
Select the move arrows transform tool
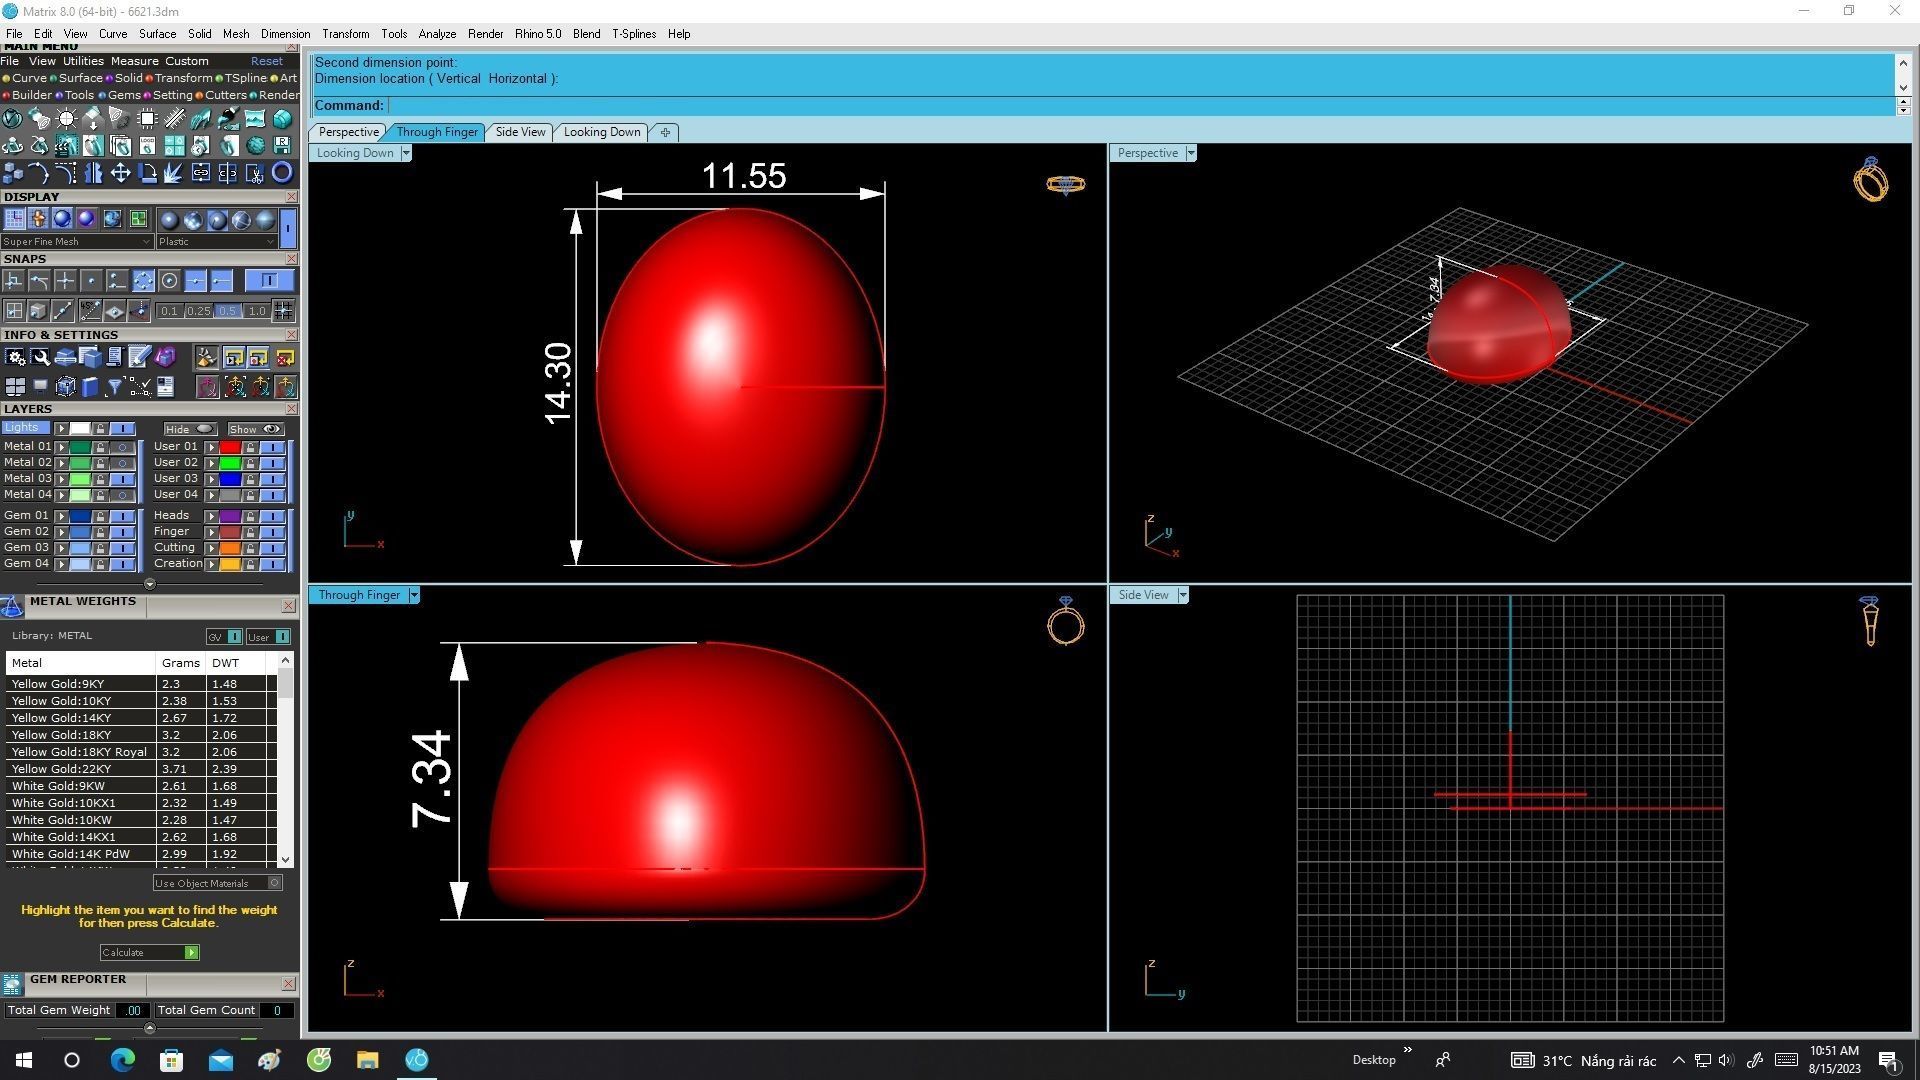(120, 173)
